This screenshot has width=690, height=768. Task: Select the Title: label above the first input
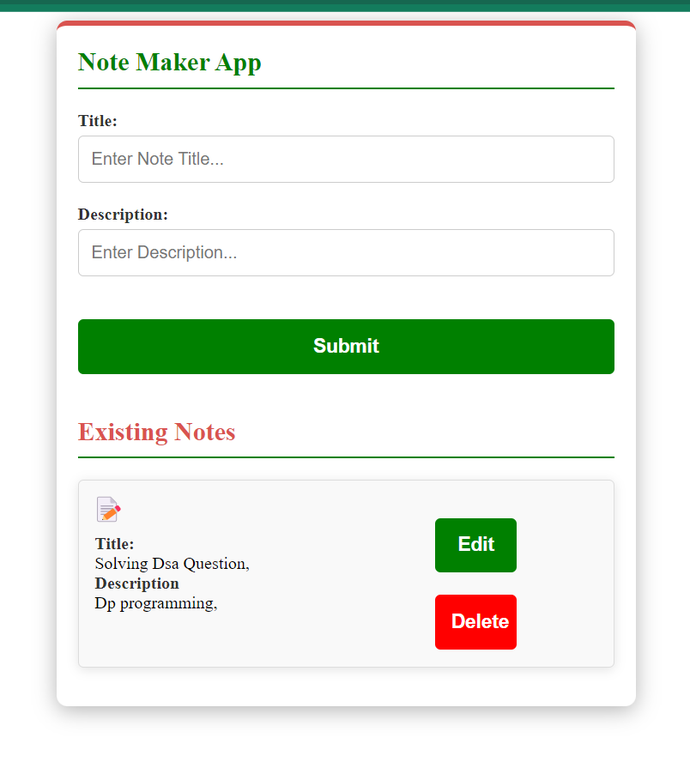pos(97,121)
